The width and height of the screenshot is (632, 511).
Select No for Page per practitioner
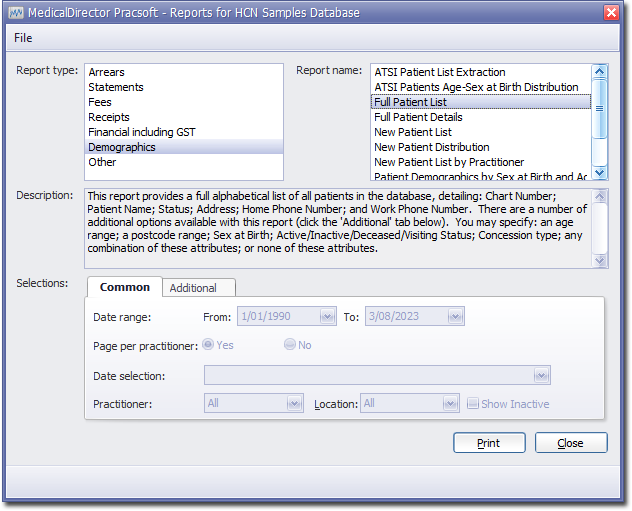(x=290, y=345)
